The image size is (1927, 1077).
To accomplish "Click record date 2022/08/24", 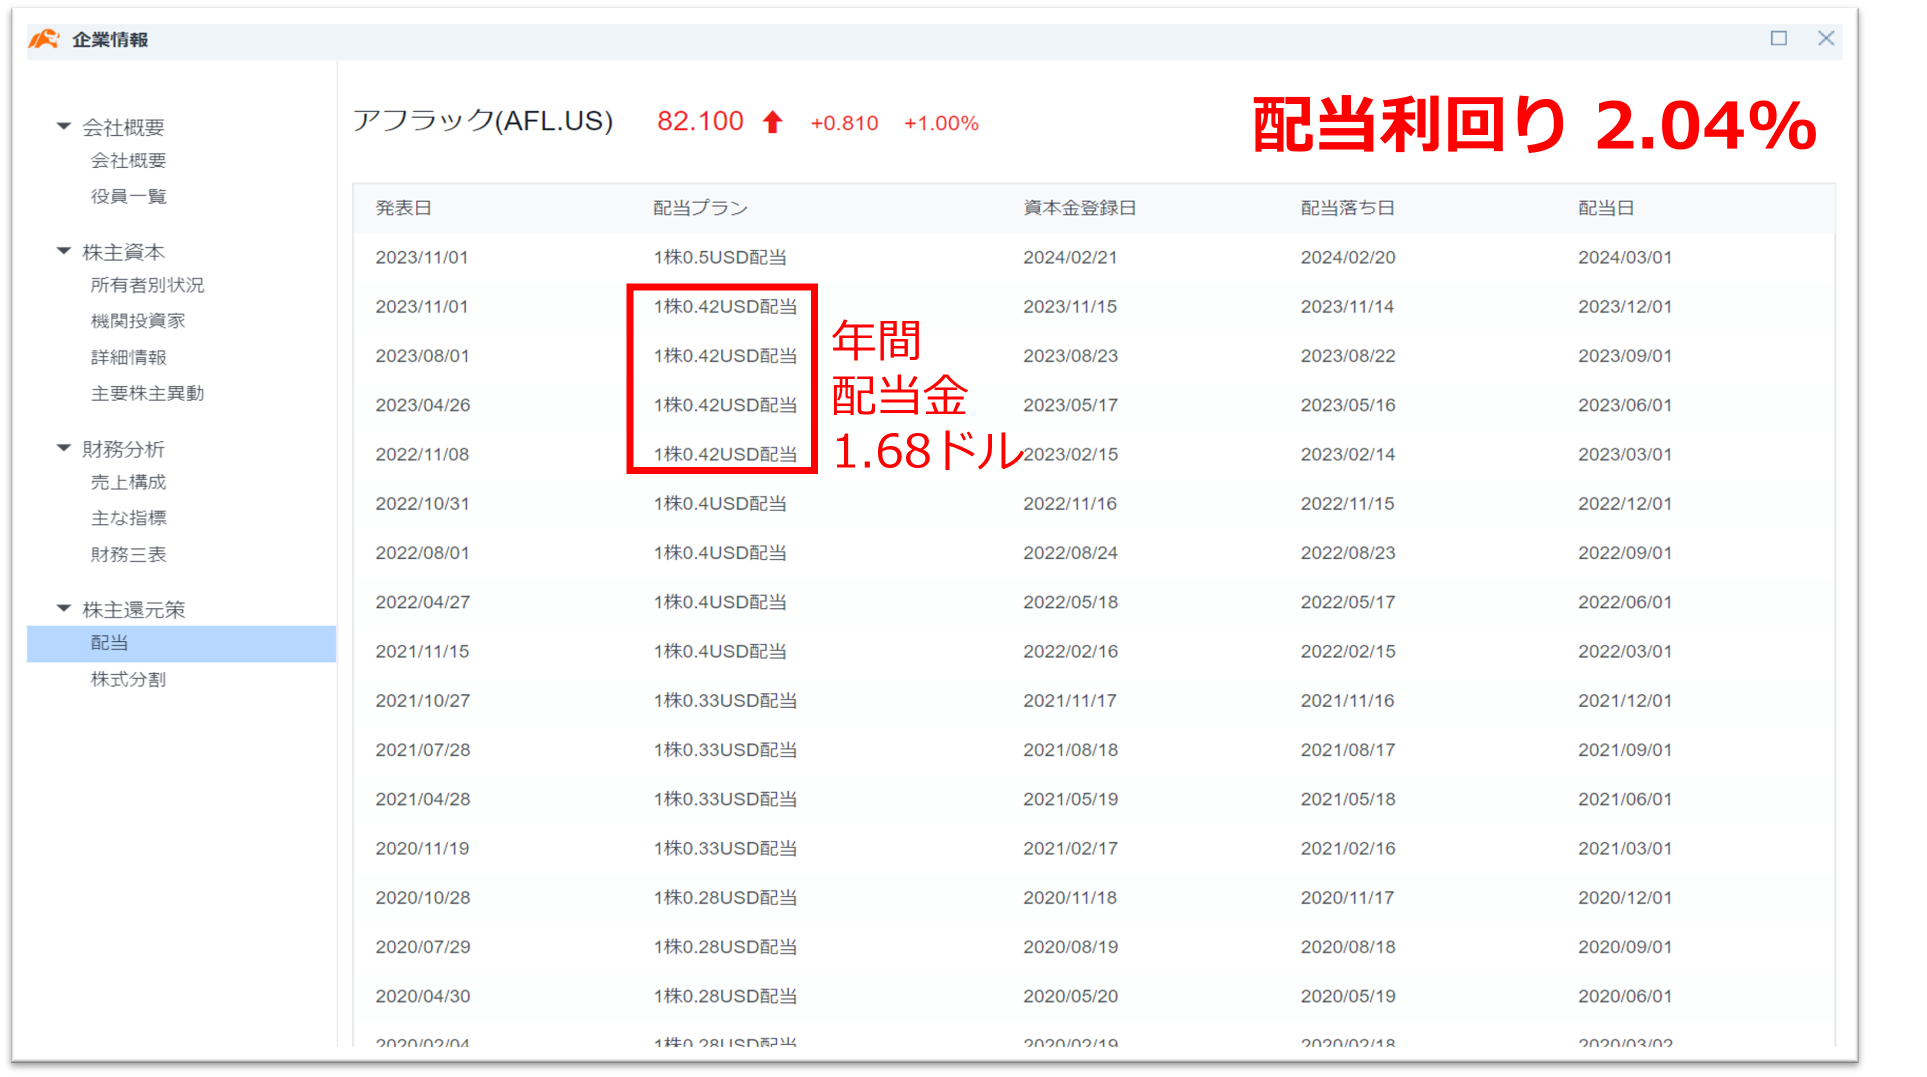I will [1071, 553].
